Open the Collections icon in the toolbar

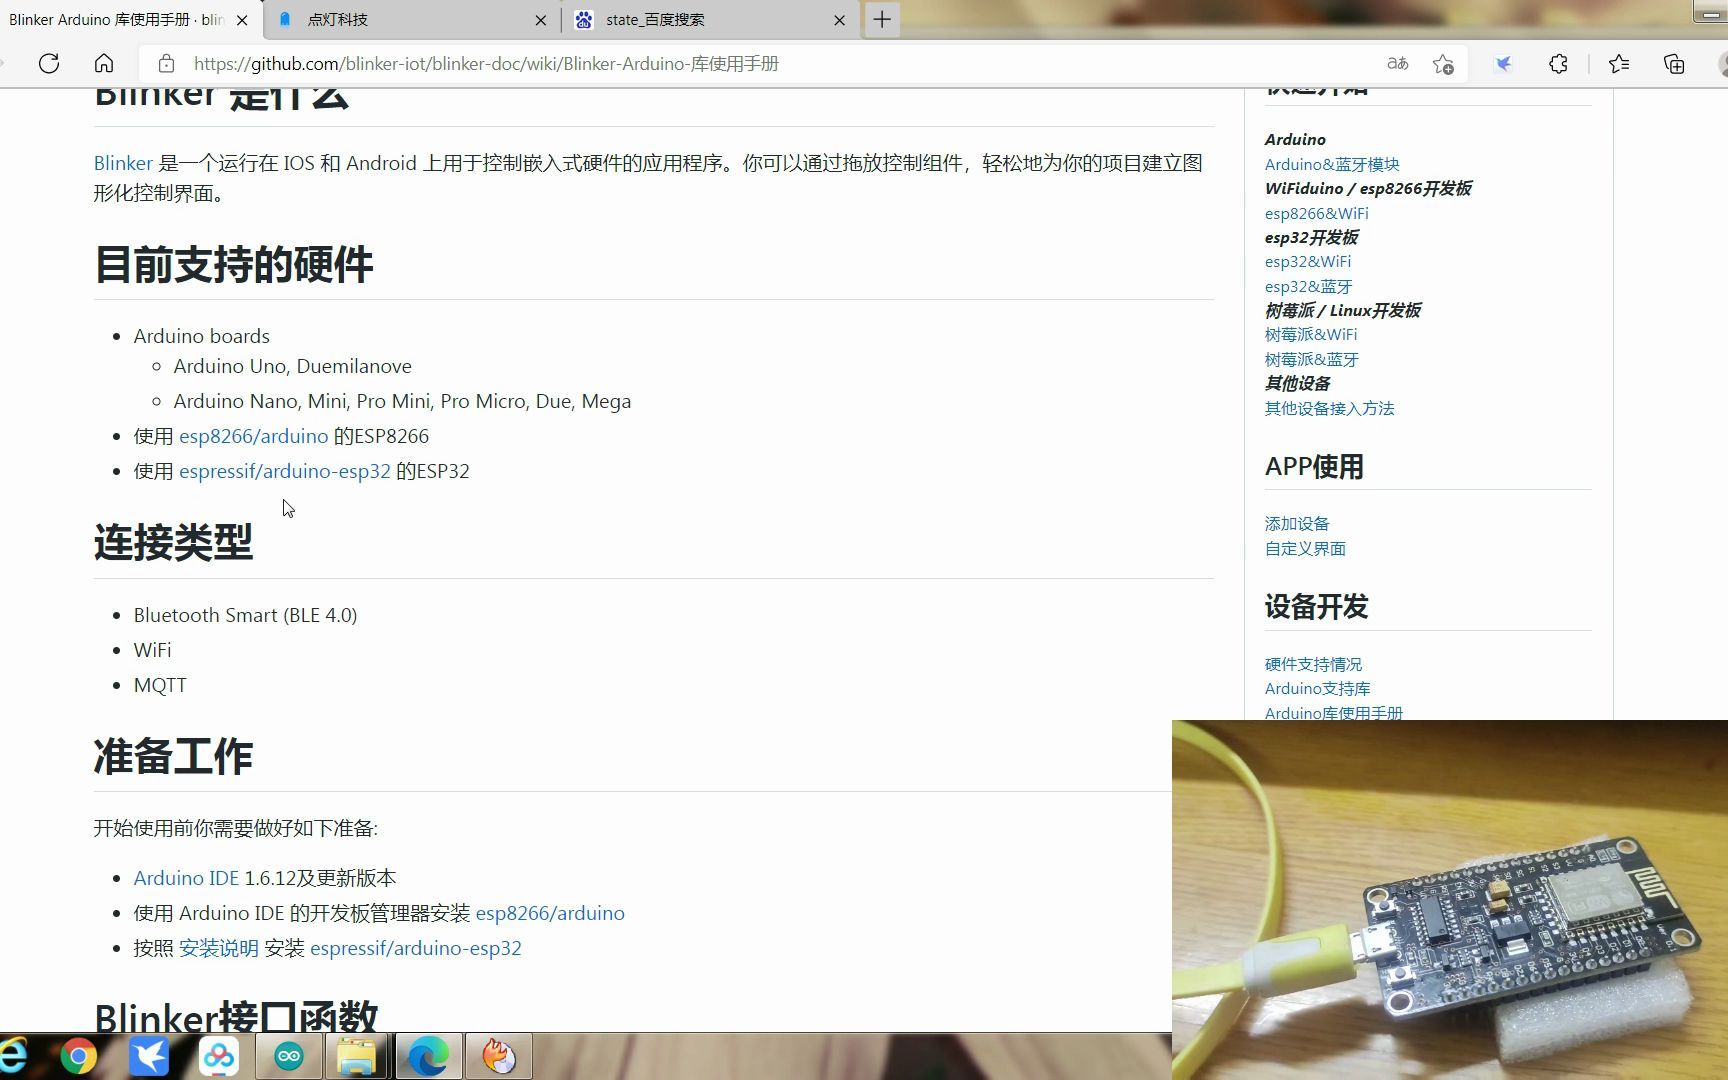tap(1673, 63)
